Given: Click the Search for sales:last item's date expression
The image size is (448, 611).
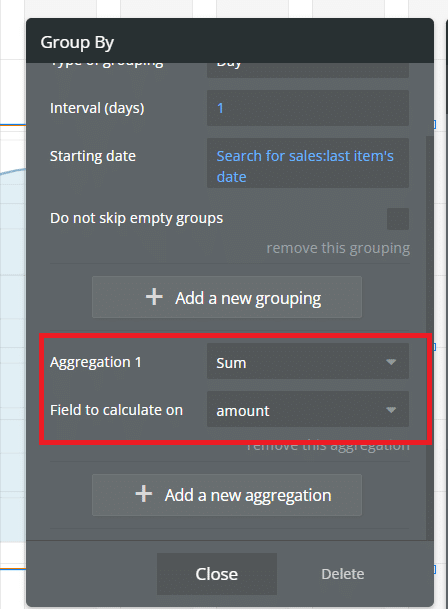Looking at the screenshot, I should [x=305, y=166].
